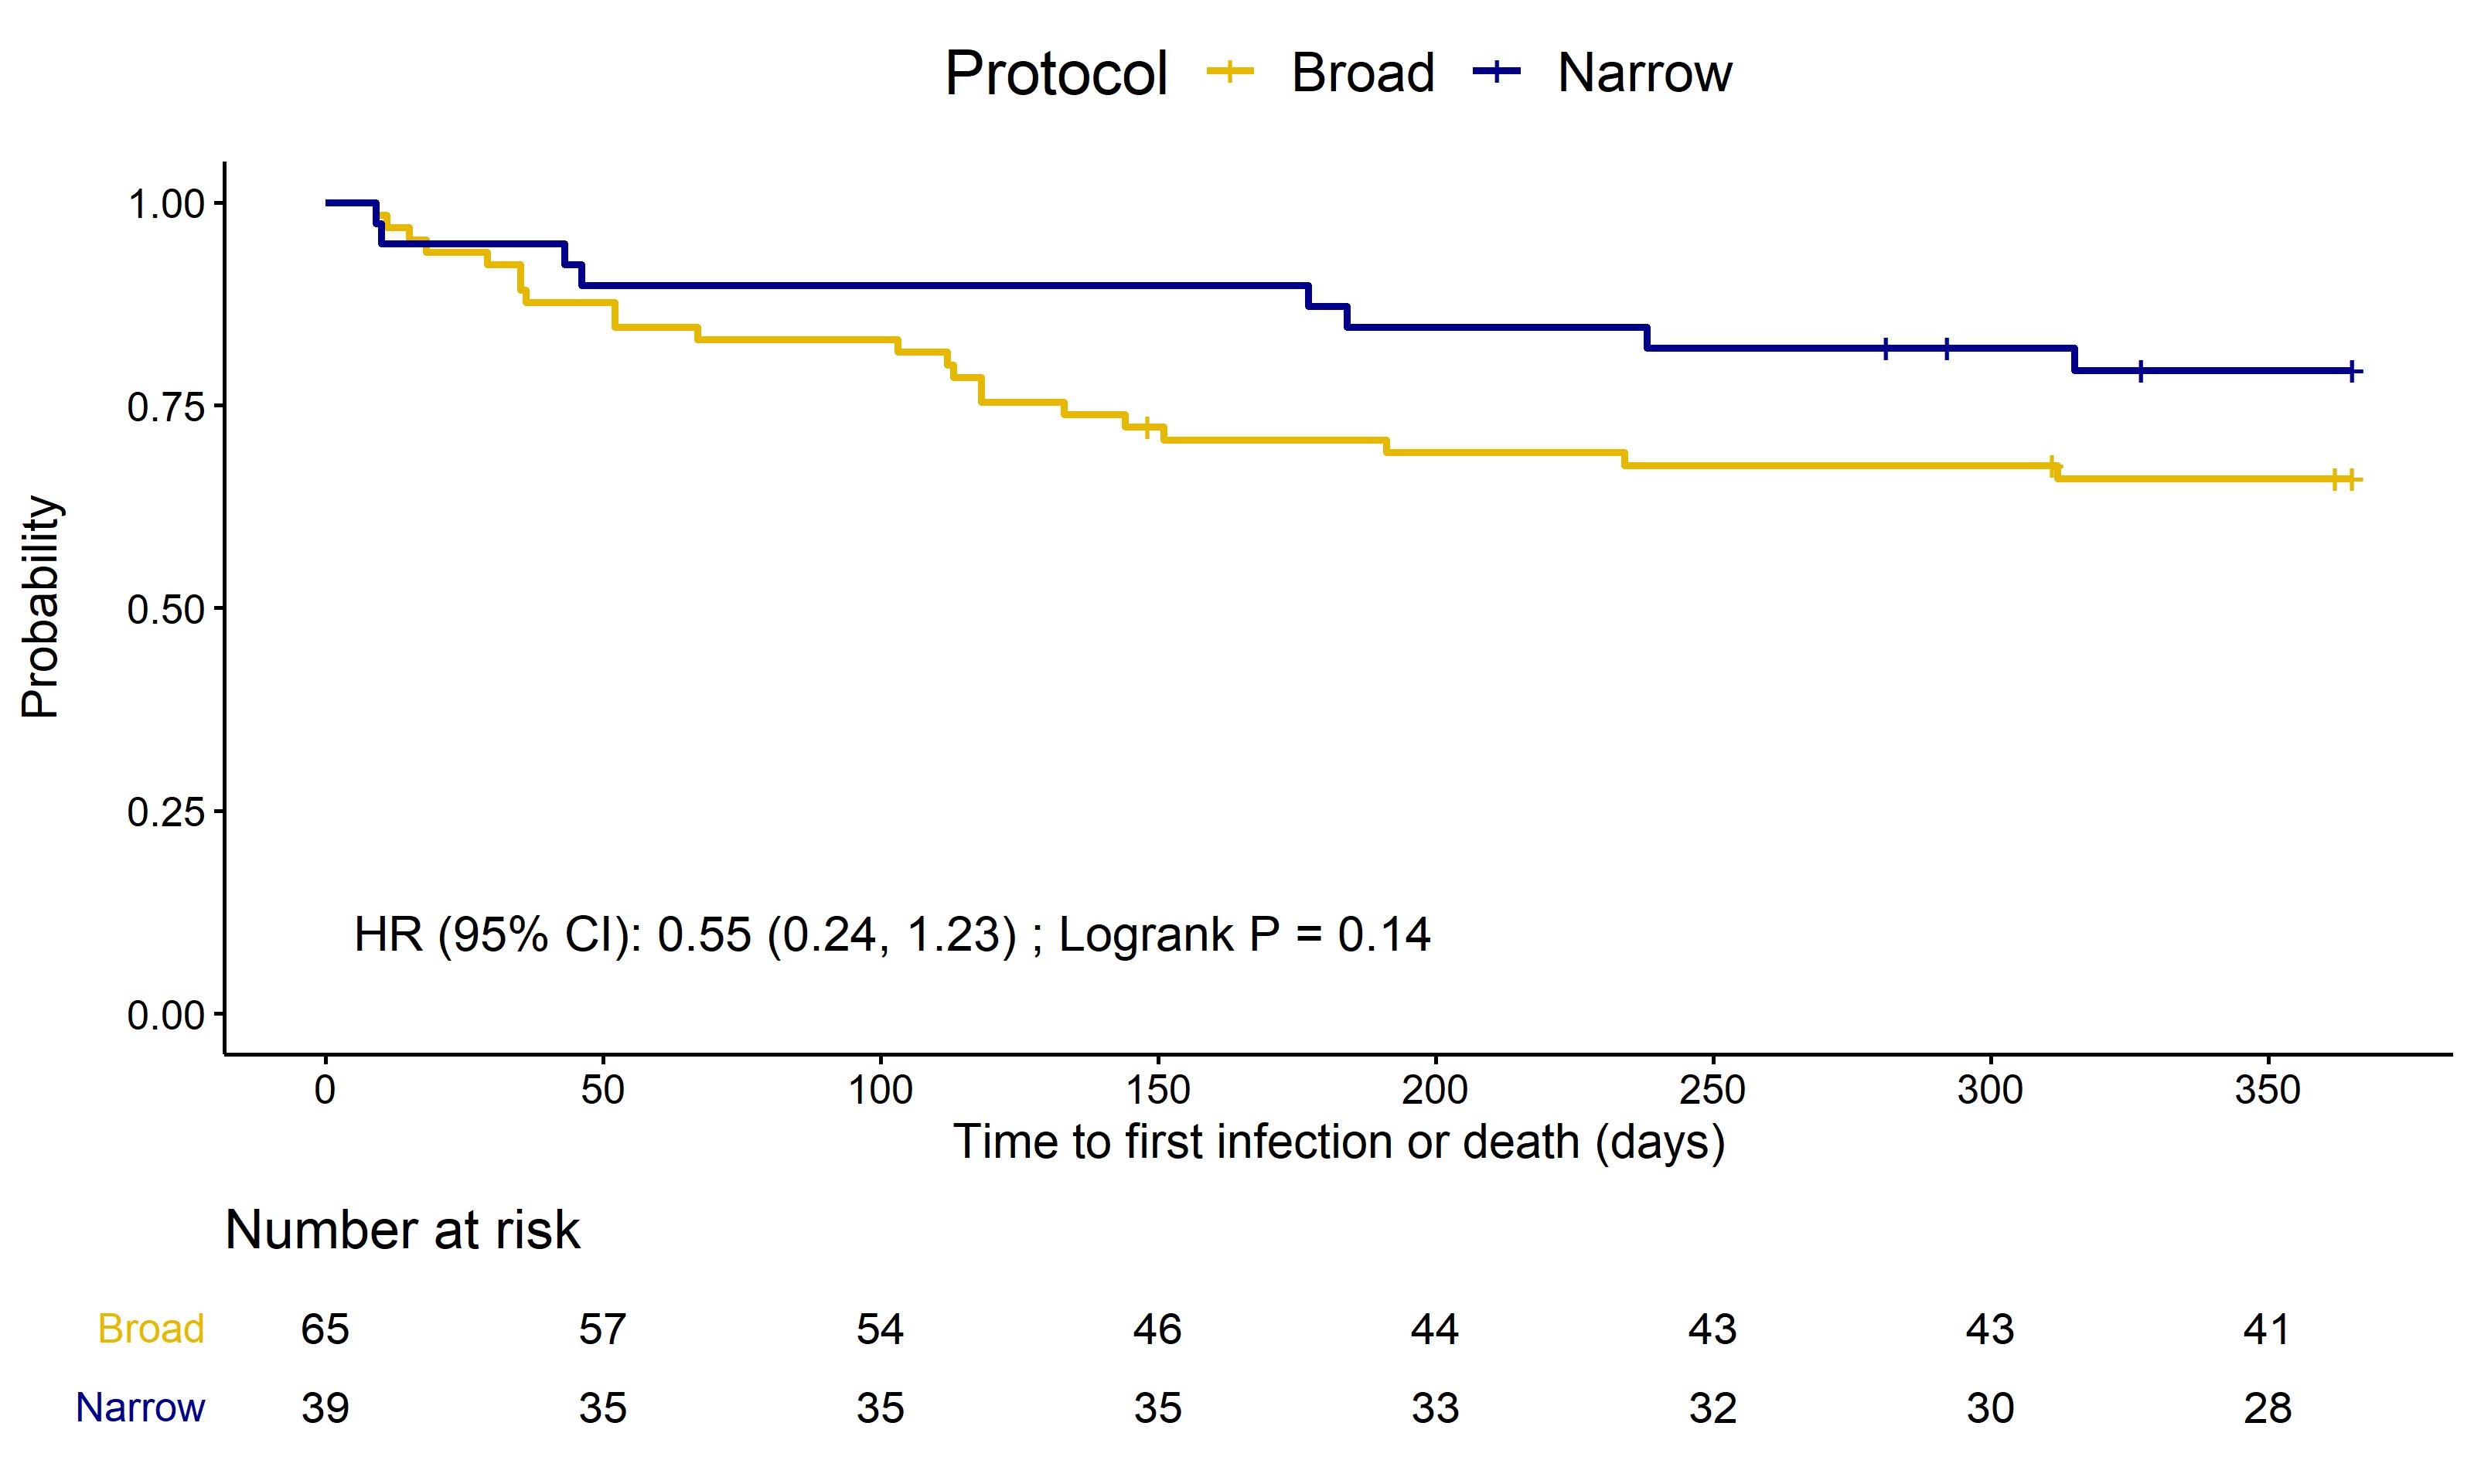This screenshot has width=2474, height=1484.
Task: Click the "Number at risk" heading
Action: click(x=402, y=1230)
